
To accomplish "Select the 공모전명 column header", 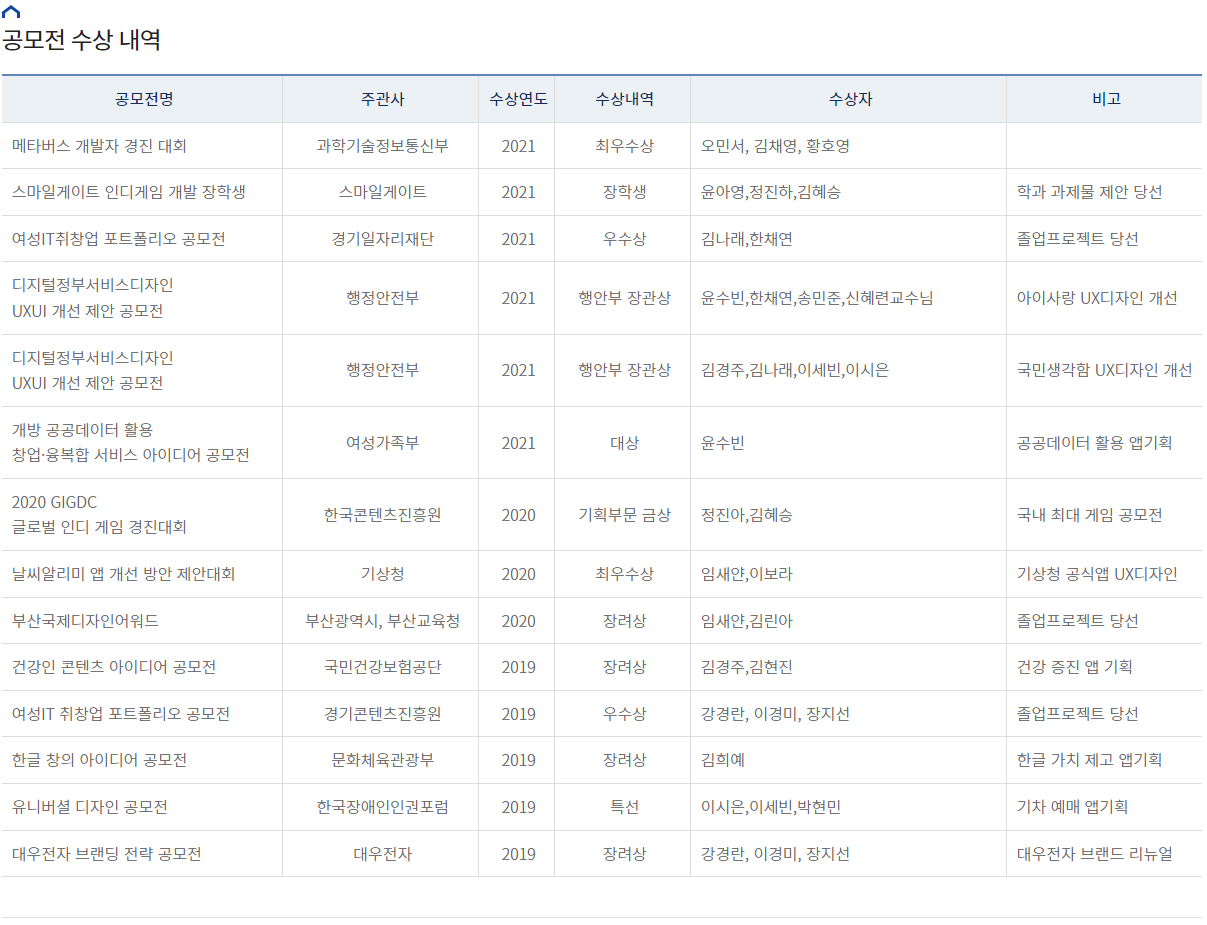I will point(143,99).
